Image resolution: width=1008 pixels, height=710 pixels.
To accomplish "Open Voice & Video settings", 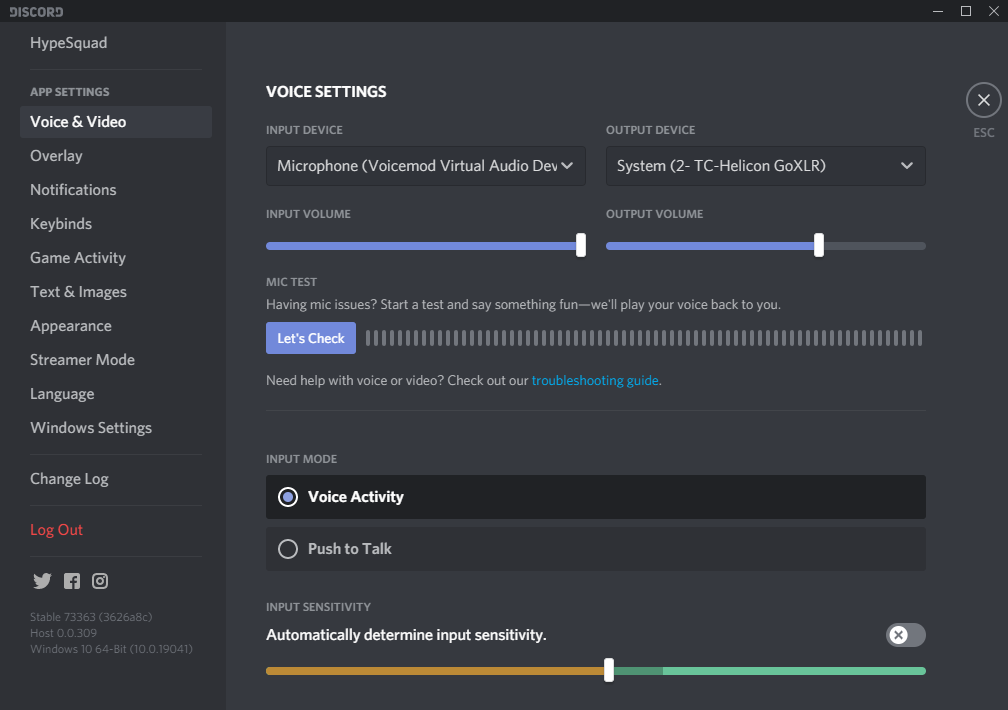I will (116, 122).
